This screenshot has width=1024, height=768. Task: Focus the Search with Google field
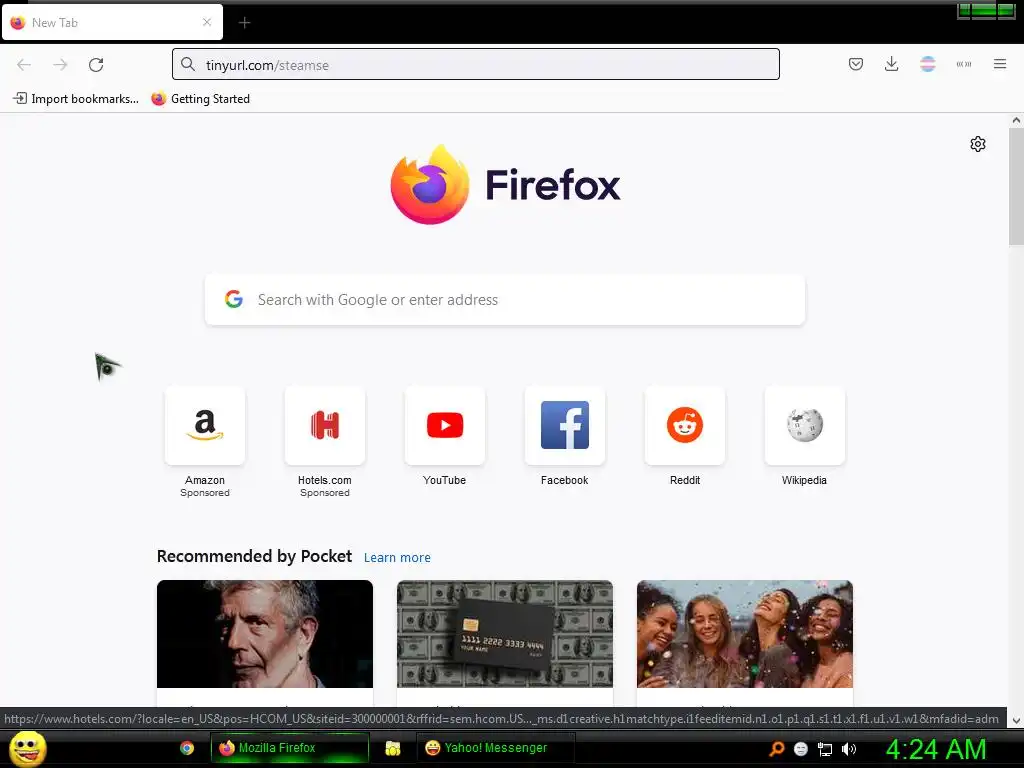pos(505,300)
